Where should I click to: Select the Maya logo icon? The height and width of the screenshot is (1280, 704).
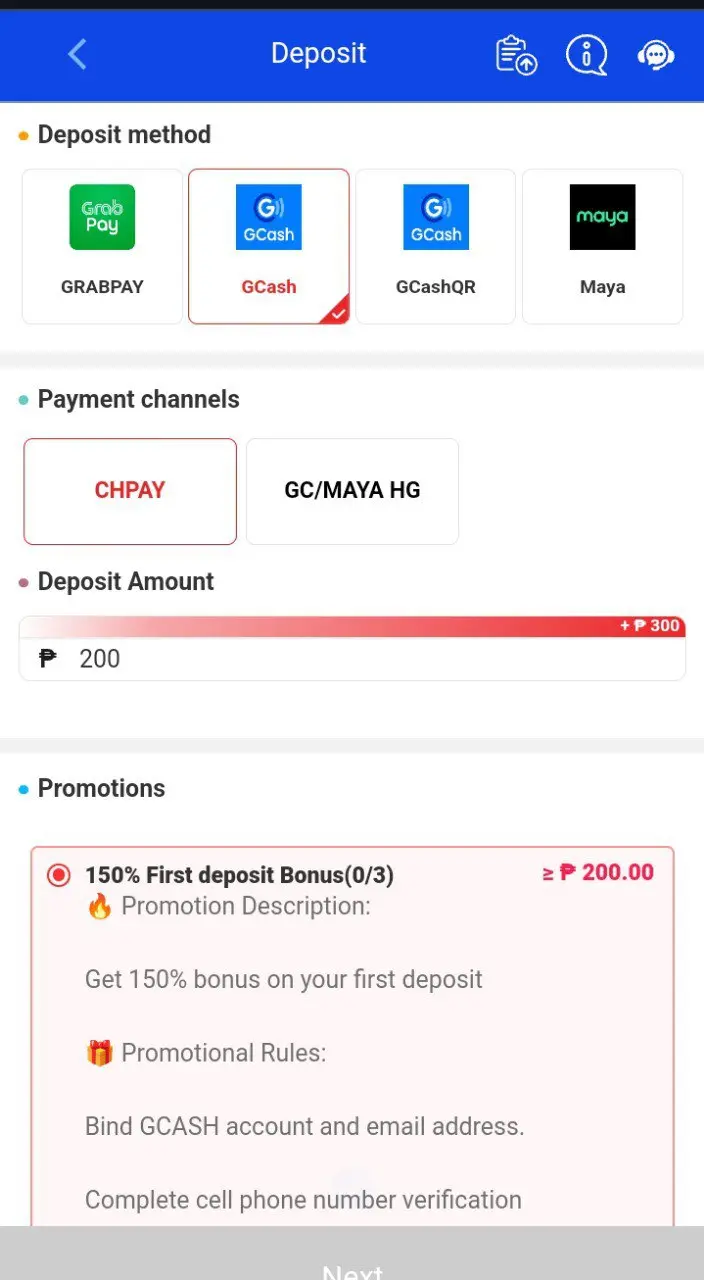coord(603,217)
